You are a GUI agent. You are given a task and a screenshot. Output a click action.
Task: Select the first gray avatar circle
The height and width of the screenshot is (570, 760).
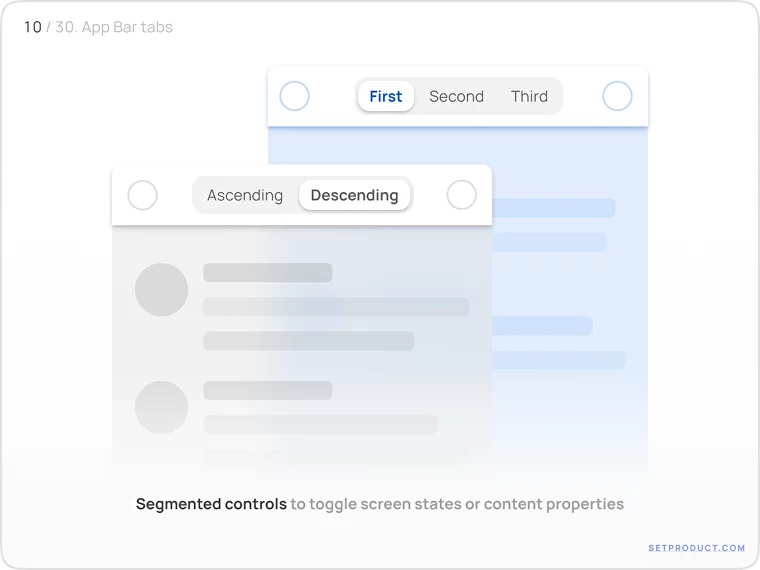tap(161, 289)
